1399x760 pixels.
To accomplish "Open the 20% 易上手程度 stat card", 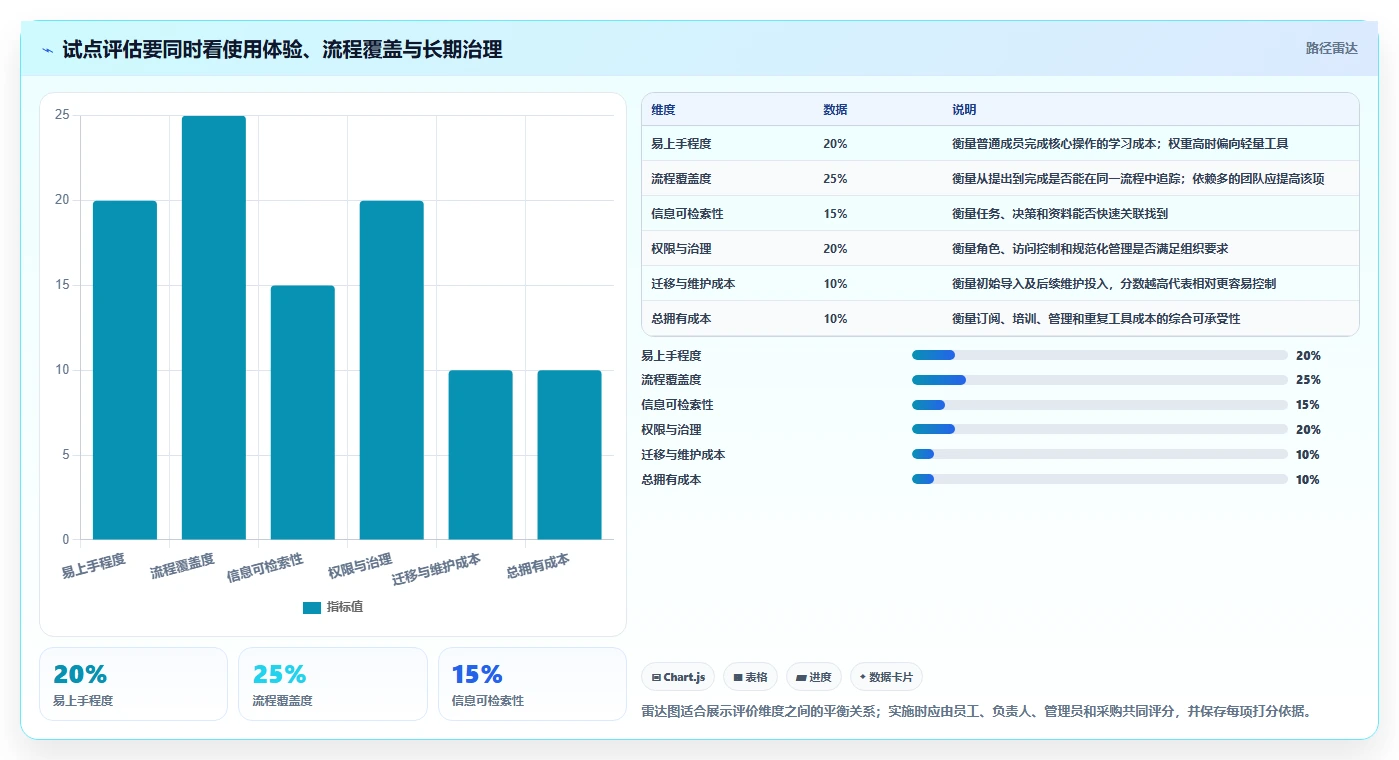I will (x=133, y=684).
